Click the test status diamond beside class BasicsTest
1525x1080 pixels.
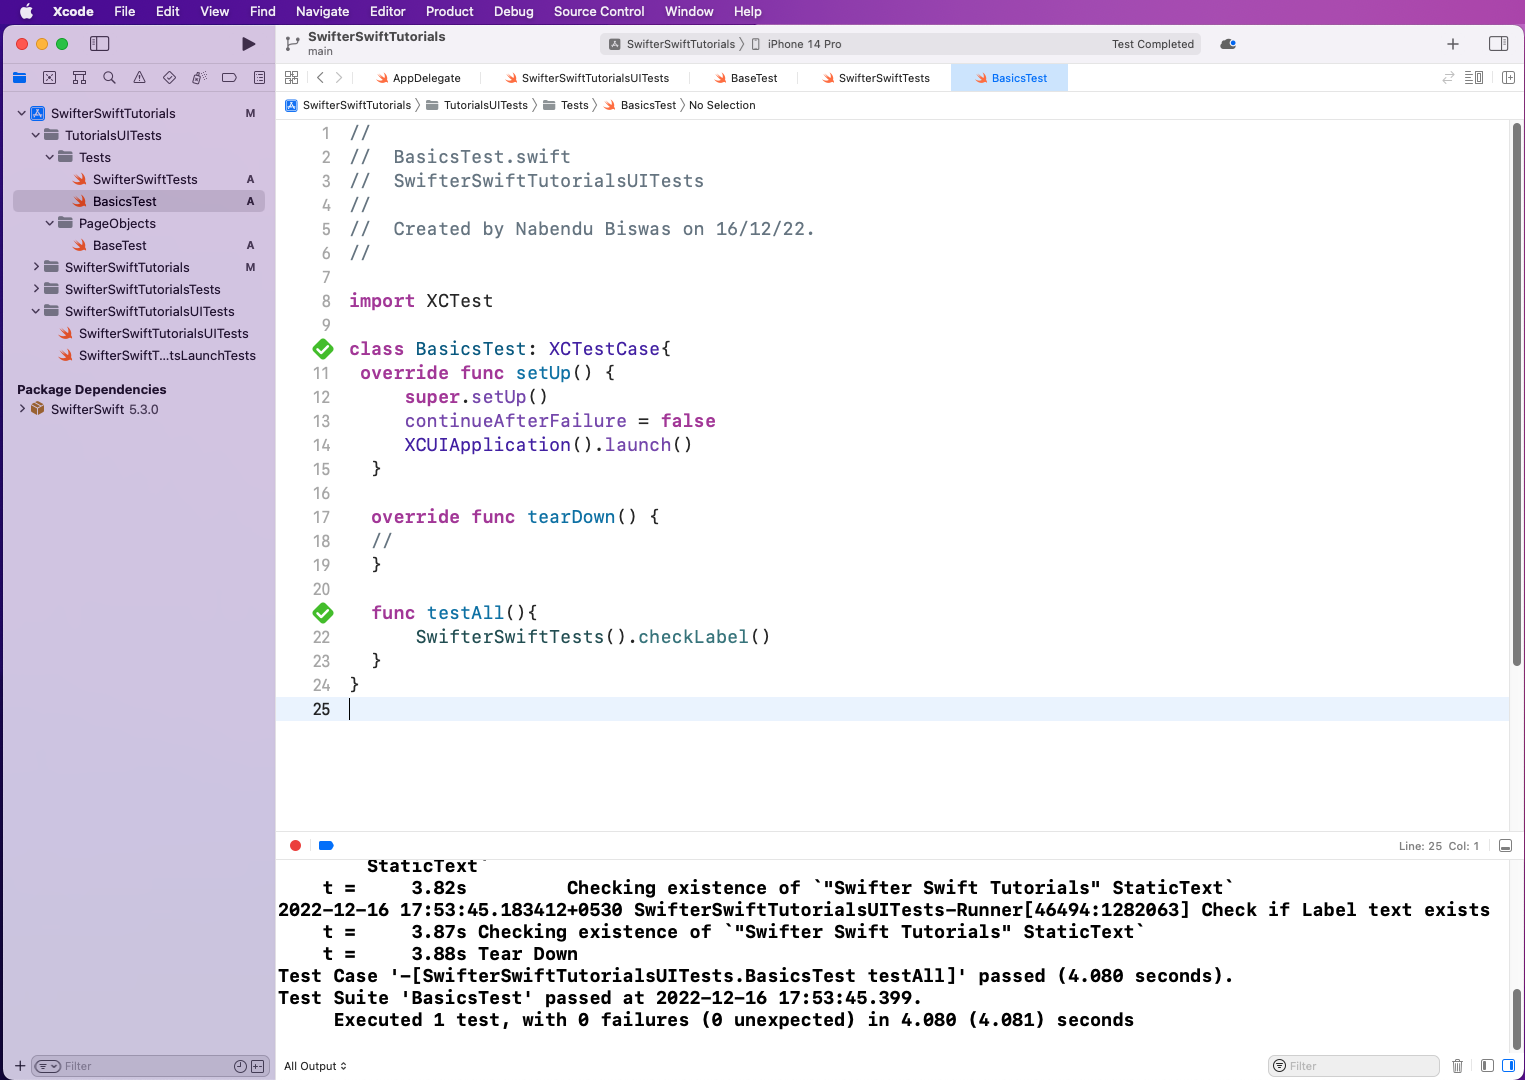tap(323, 349)
